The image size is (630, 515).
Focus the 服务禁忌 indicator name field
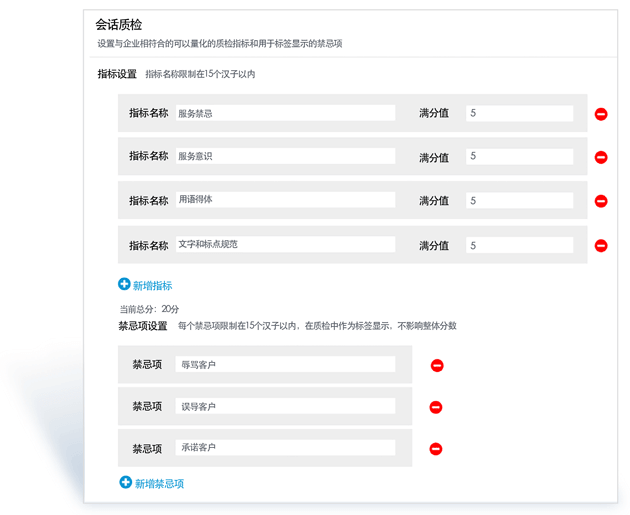pyautogui.click(x=285, y=113)
